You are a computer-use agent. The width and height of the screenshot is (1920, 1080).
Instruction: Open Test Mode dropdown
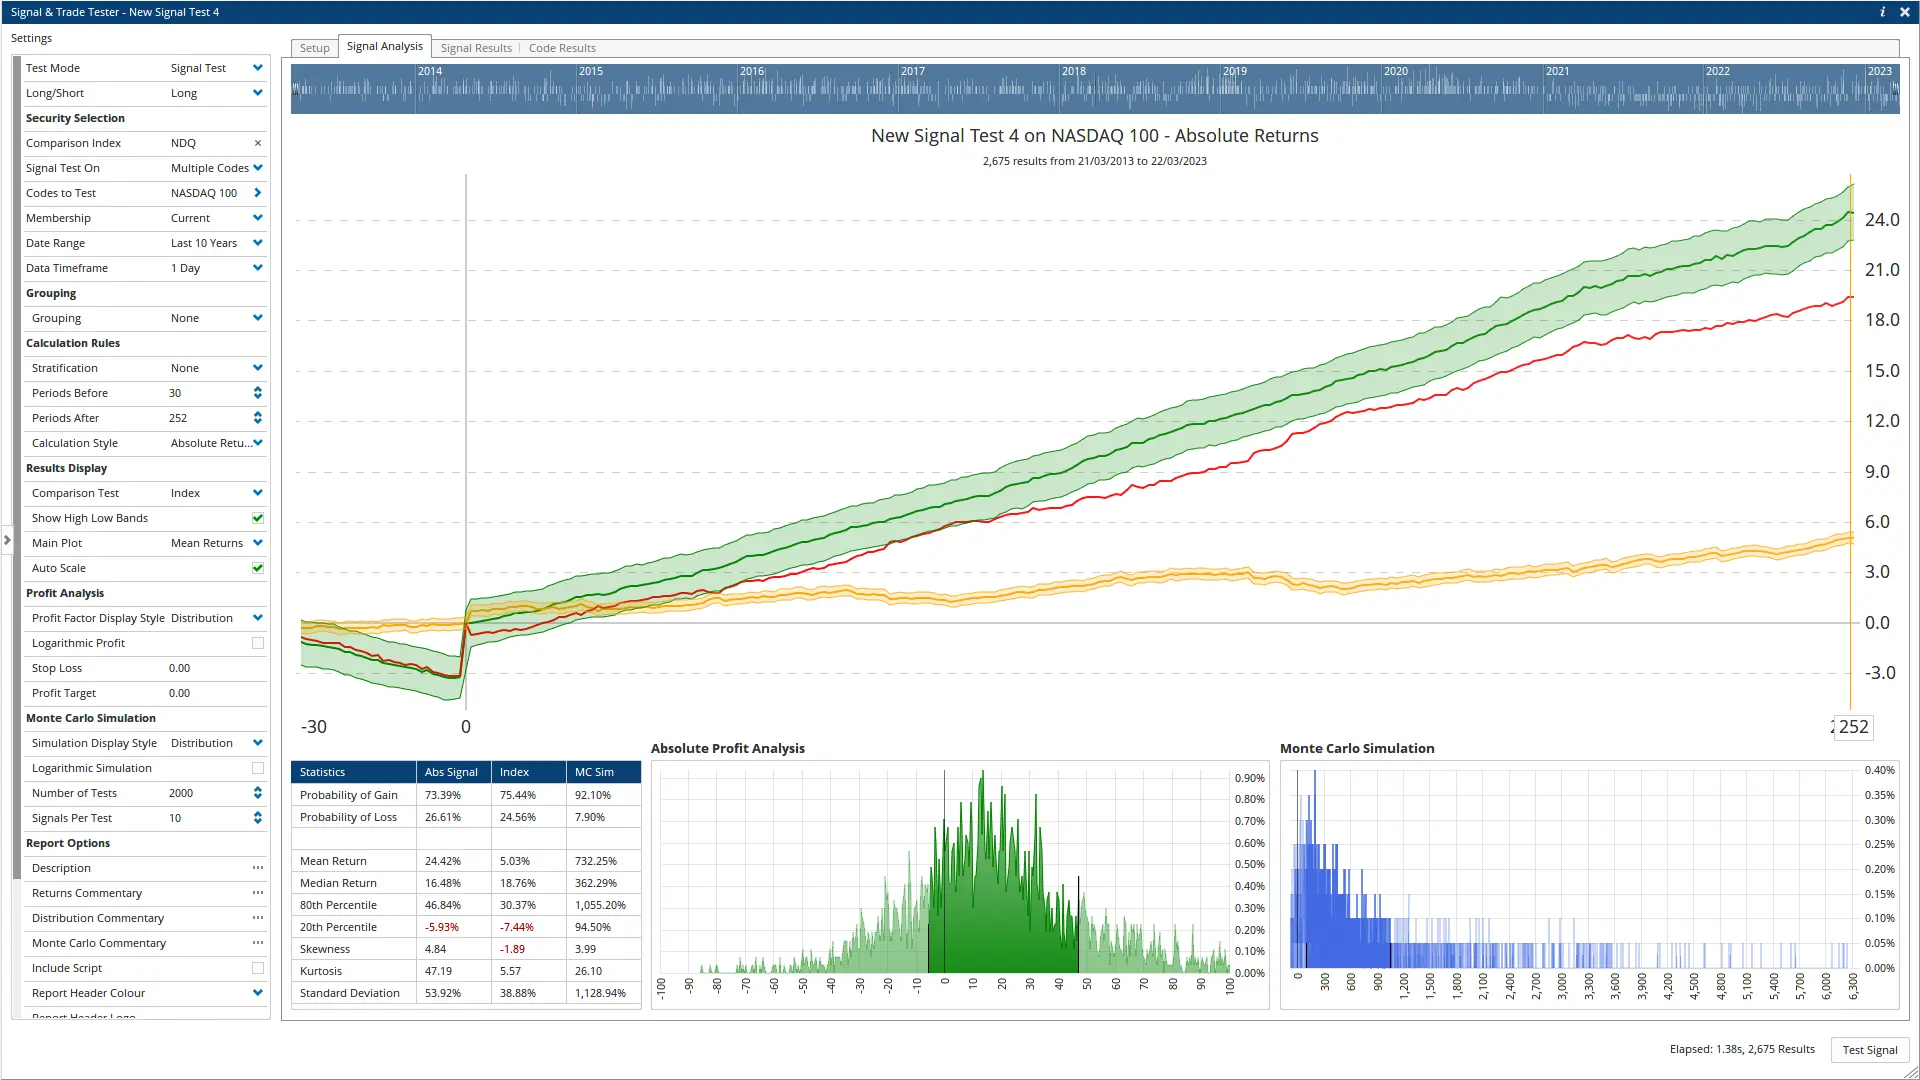[258, 68]
